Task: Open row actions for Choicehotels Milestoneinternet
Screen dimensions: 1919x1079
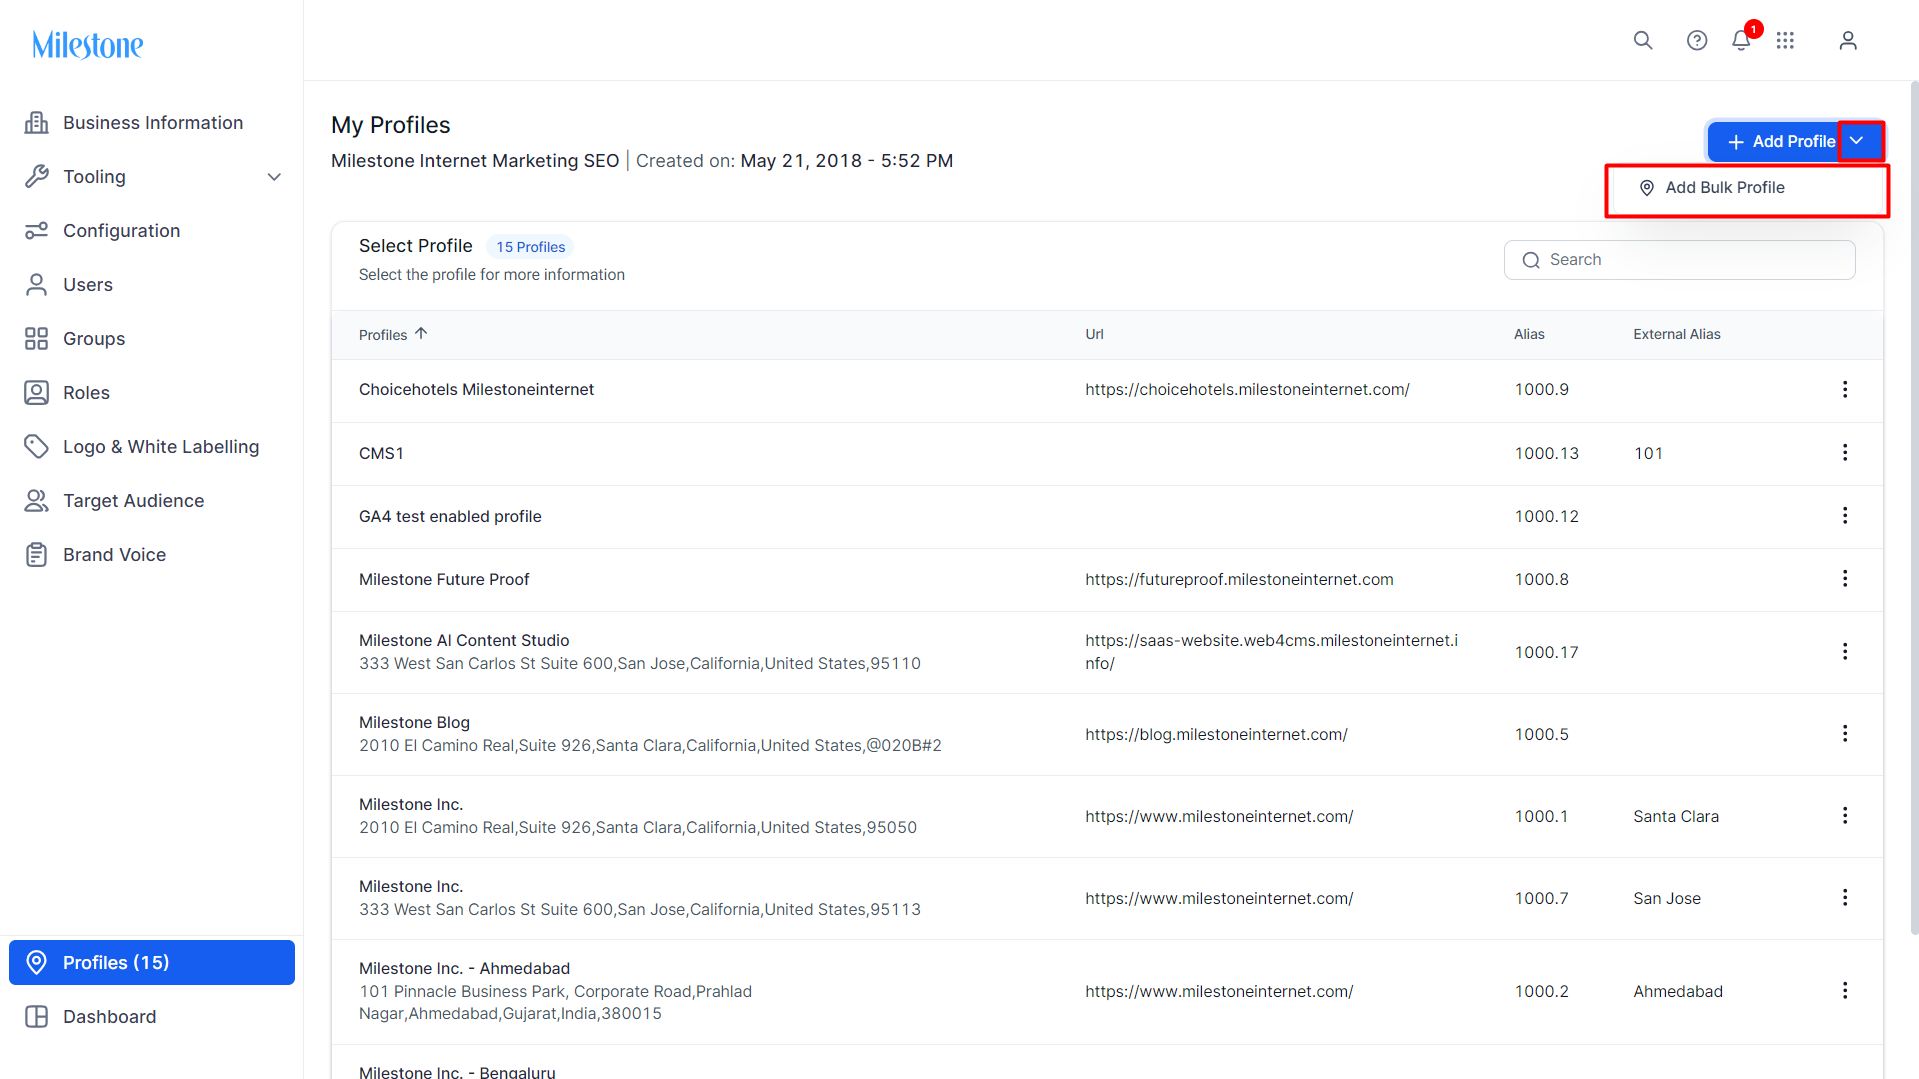Action: (x=1845, y=389)
